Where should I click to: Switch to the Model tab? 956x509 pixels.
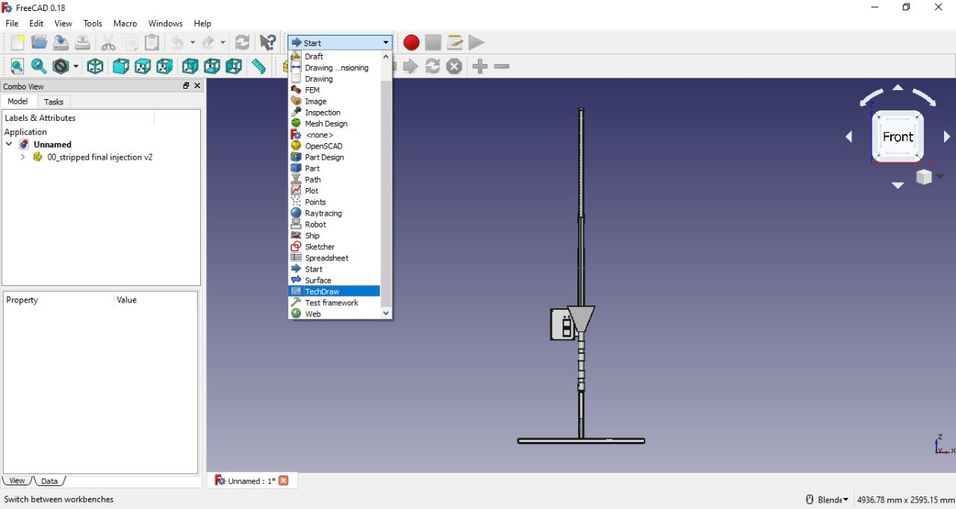18,101
